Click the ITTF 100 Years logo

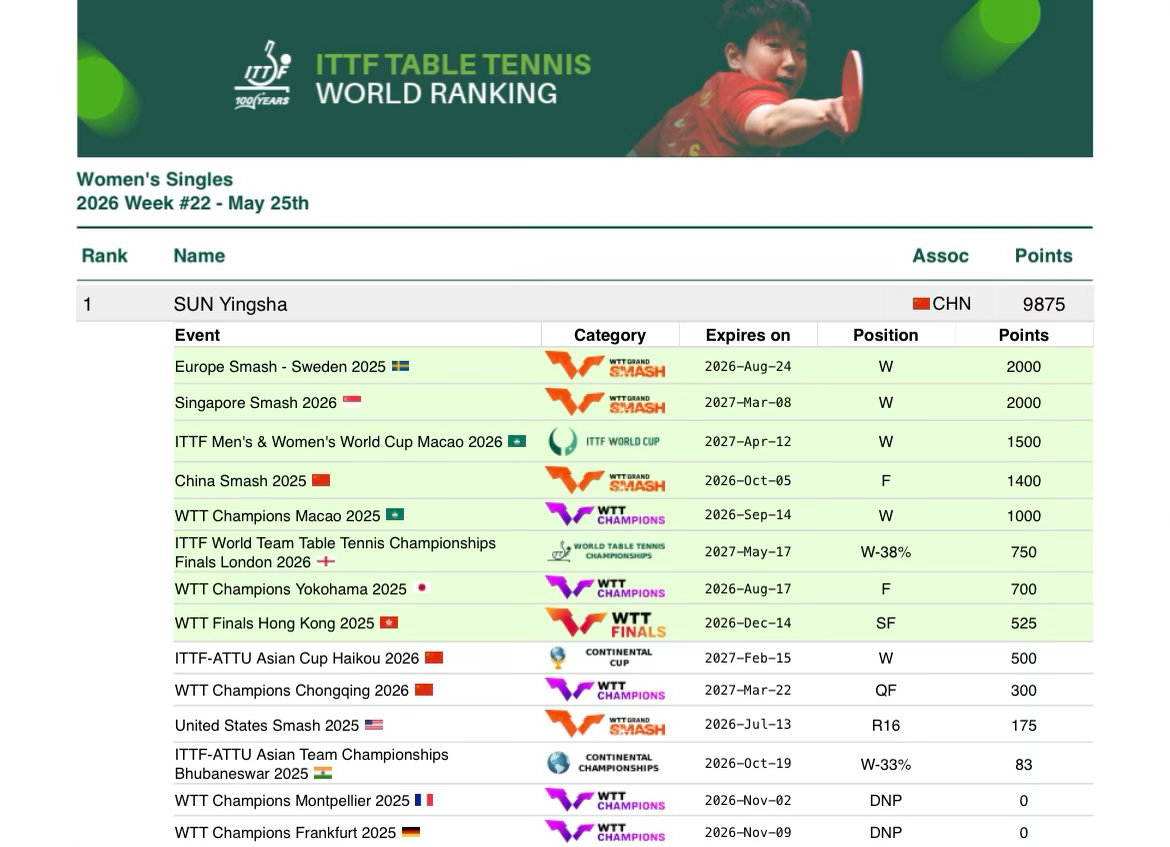click(x=263, y=75)
